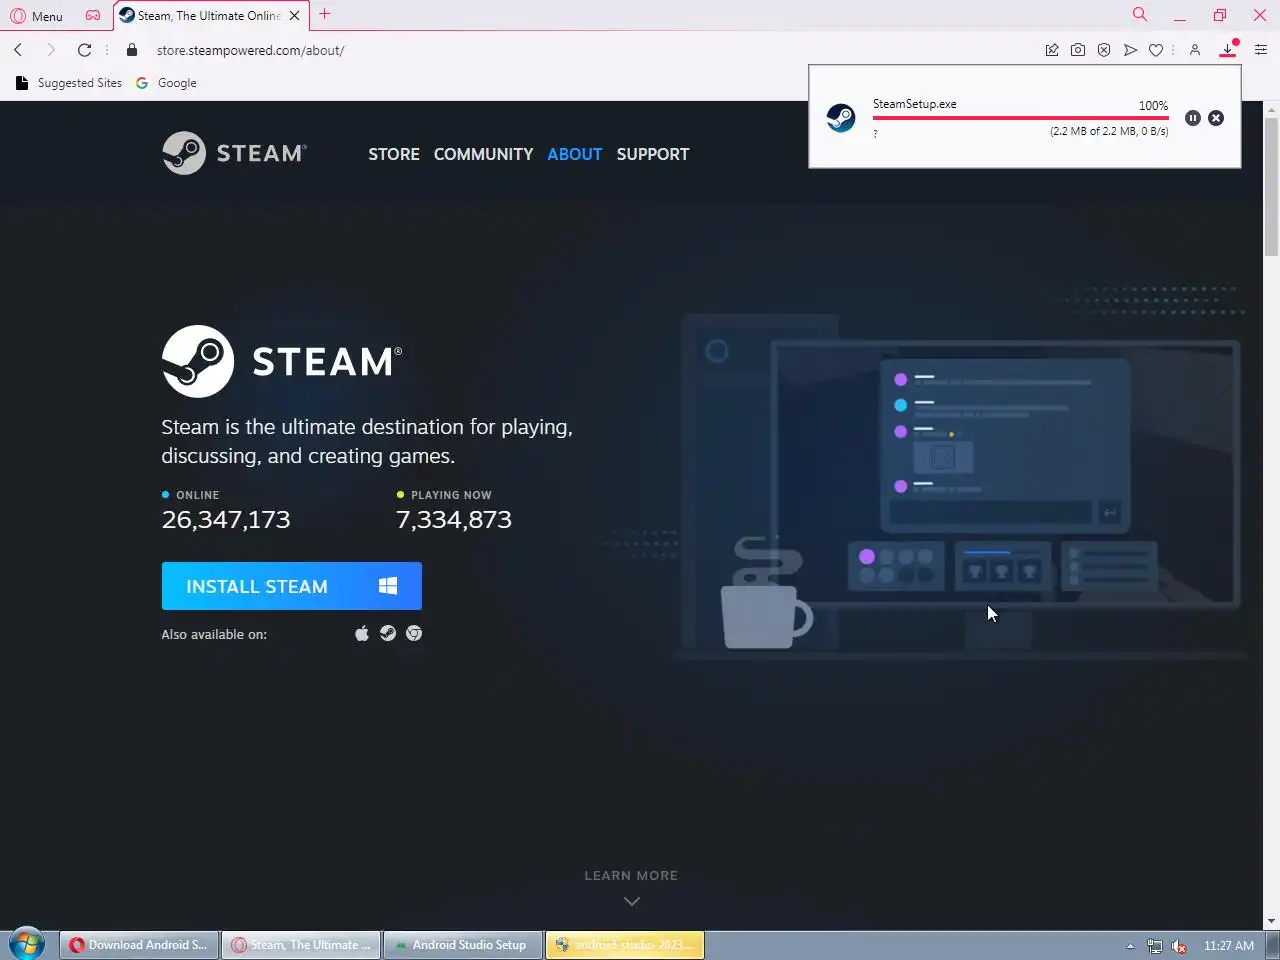
Task: Click the share page icon in toolbar
Action: 1052,50
